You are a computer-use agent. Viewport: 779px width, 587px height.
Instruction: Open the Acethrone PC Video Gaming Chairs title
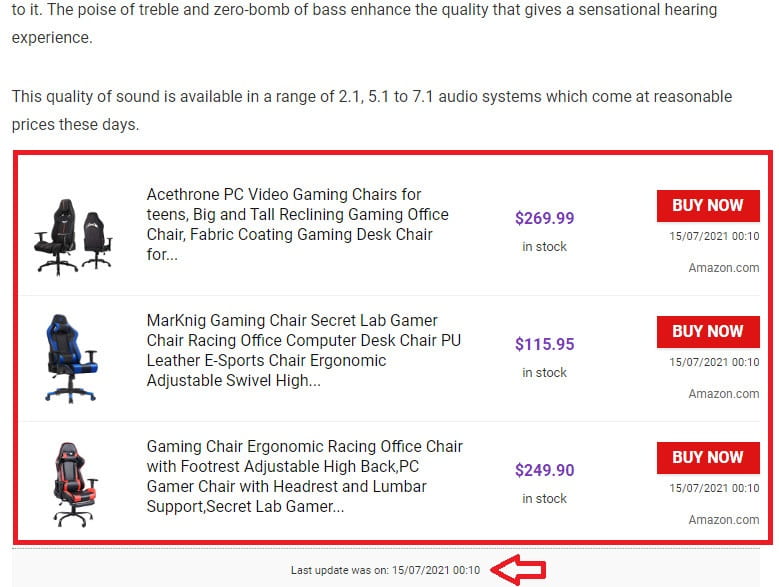[298, 224]
